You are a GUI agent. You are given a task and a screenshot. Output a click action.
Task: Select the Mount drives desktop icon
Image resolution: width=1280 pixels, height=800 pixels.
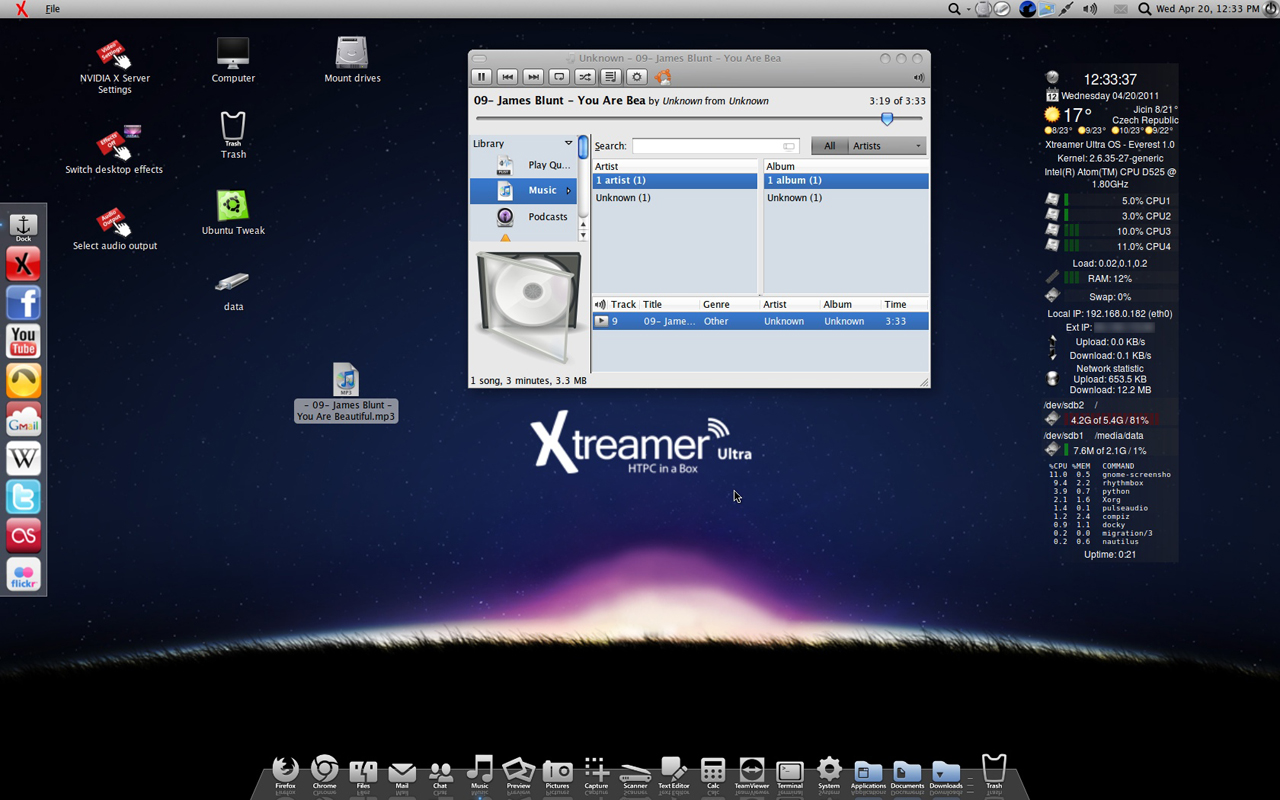click(352, 60)
